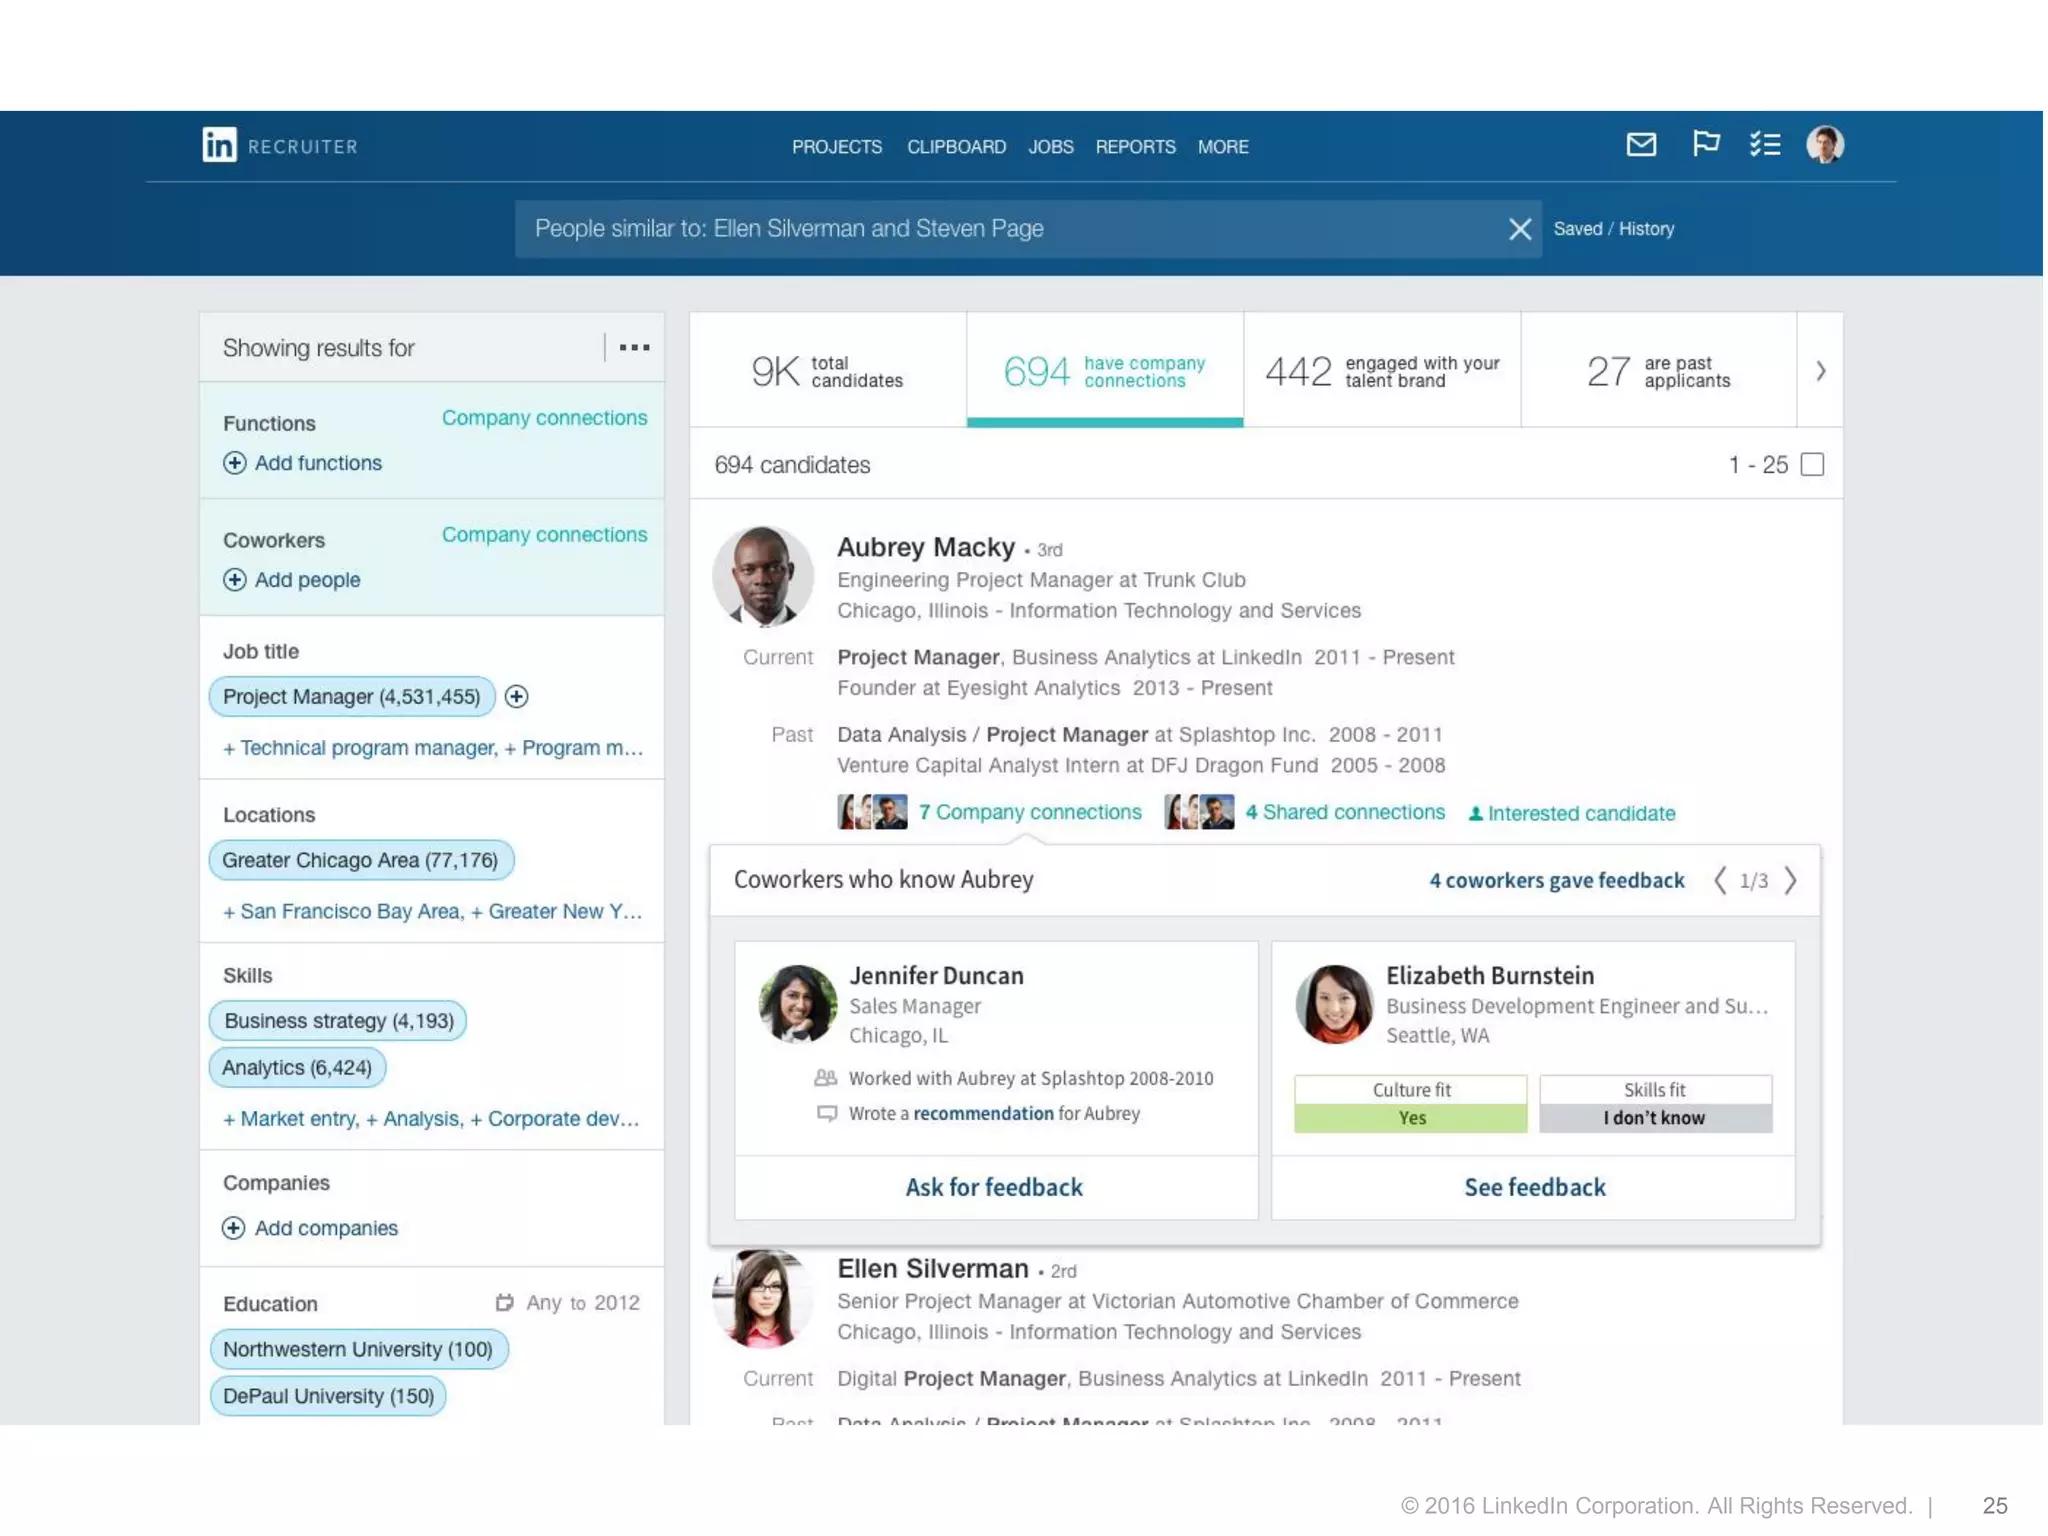Select all candidates checkbox
The width and height of the screenshot is (2048, 1536).
tap(1812, 465)
